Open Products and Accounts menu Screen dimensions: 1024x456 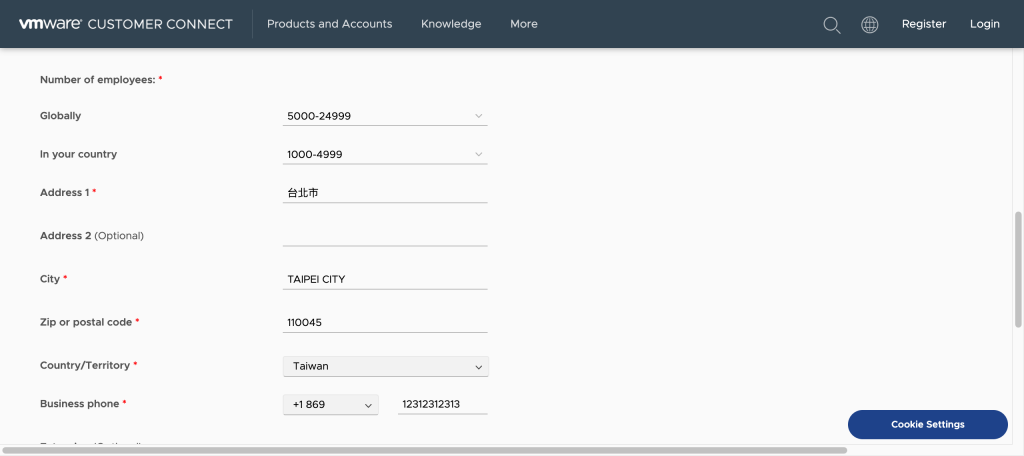pos(330,24)
